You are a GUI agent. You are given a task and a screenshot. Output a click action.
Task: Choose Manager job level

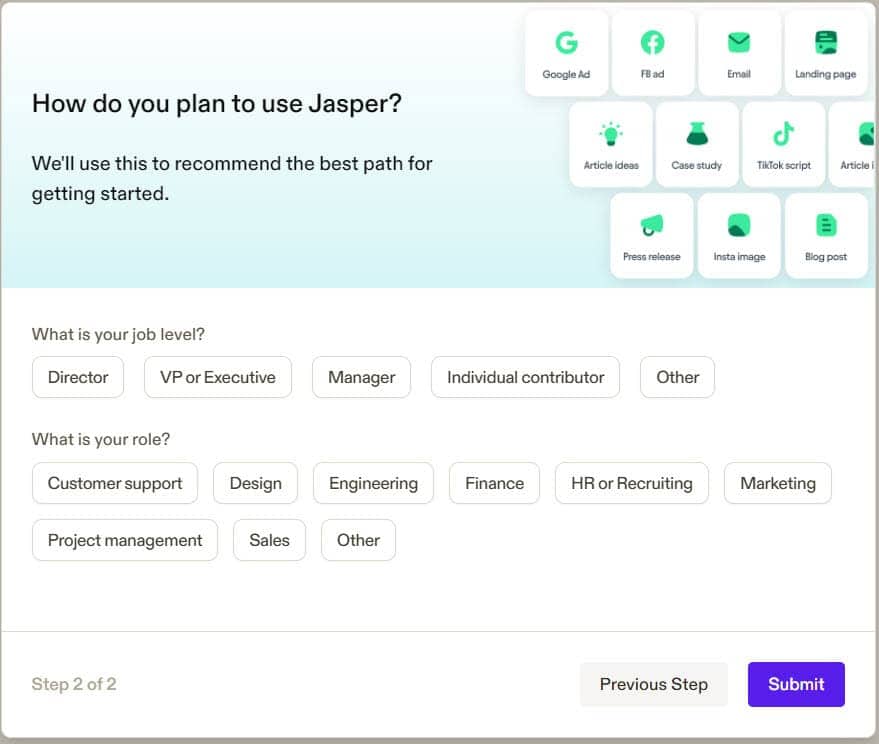click(362, 377)
